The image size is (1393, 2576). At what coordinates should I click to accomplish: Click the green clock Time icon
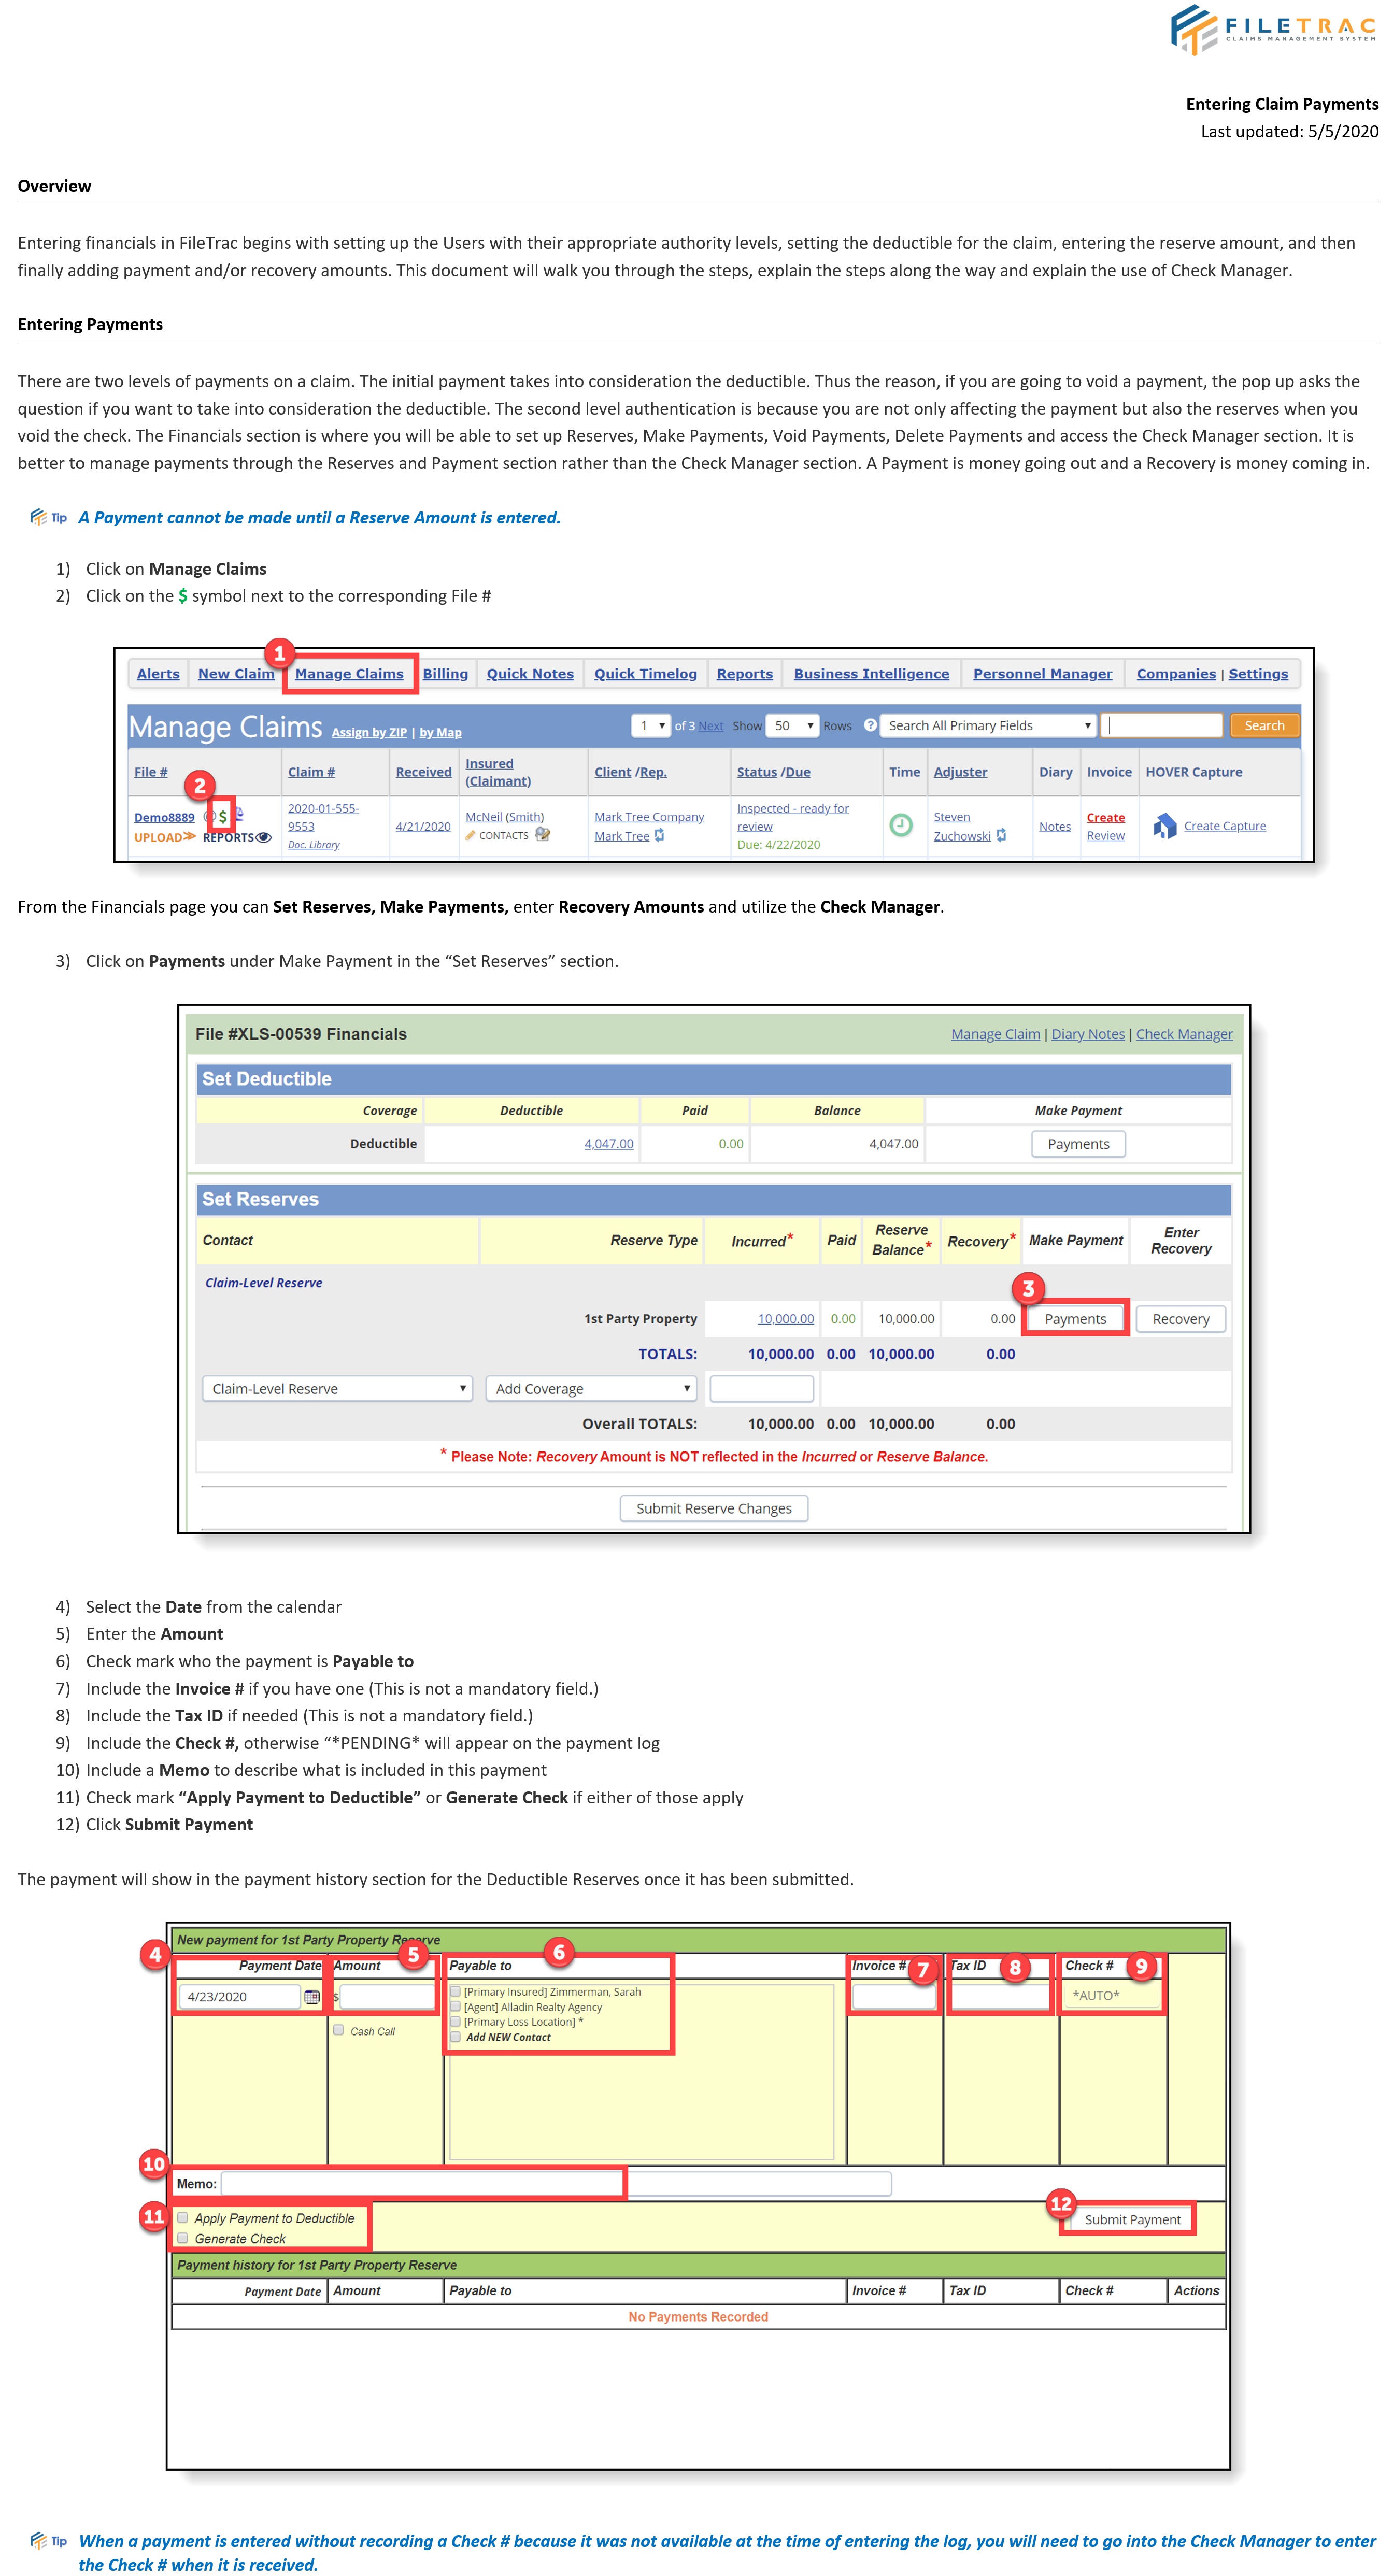click(900, 825)
